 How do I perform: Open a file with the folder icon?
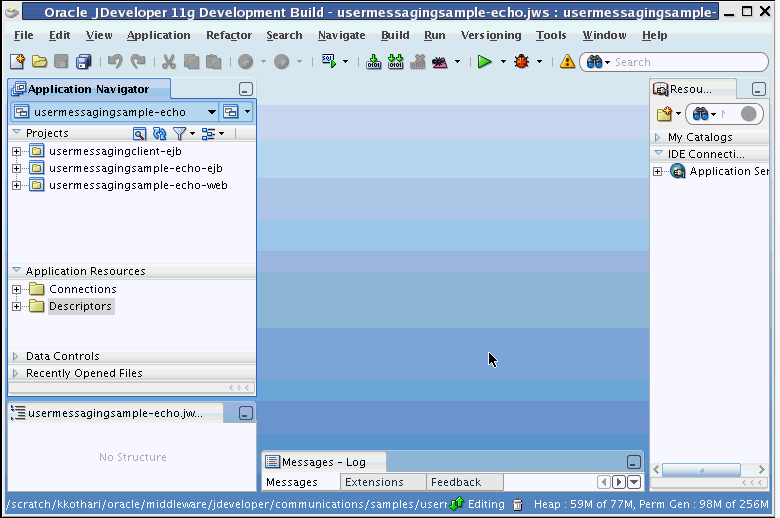pos(39,62)
